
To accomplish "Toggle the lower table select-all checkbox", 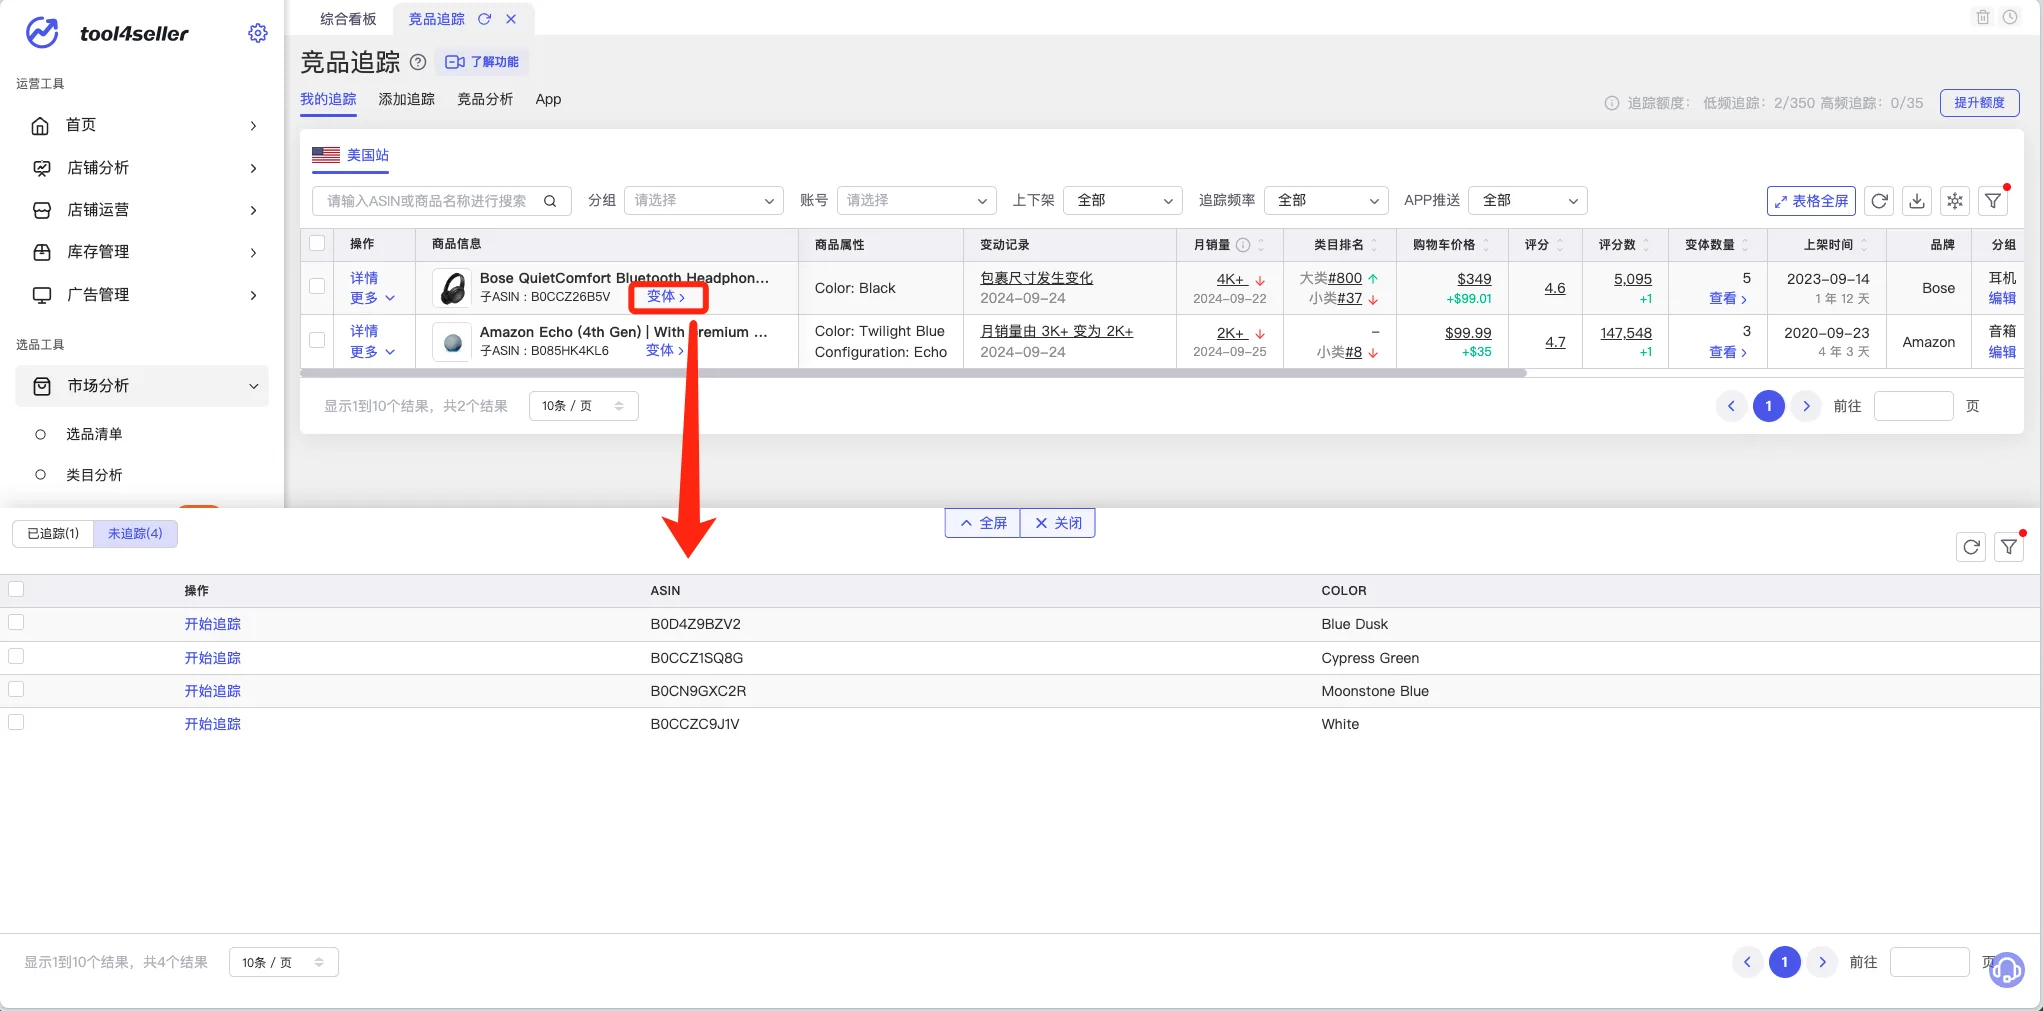I will pos(16,589).
